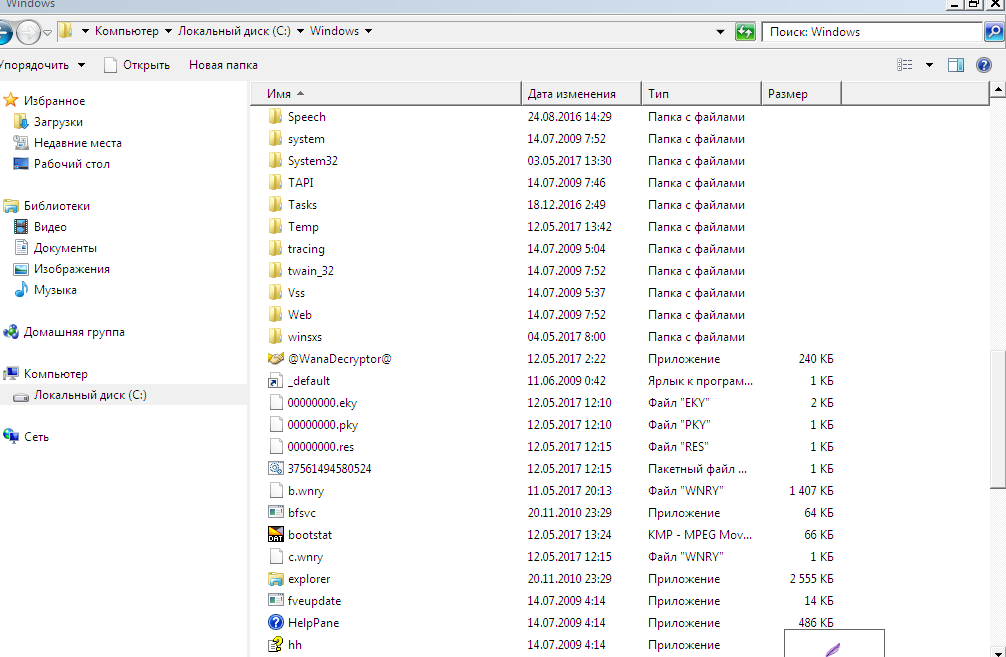This screenshot has height=657, width=1006.
Task: Select the 00000000.pky file name
Action: 323,425
